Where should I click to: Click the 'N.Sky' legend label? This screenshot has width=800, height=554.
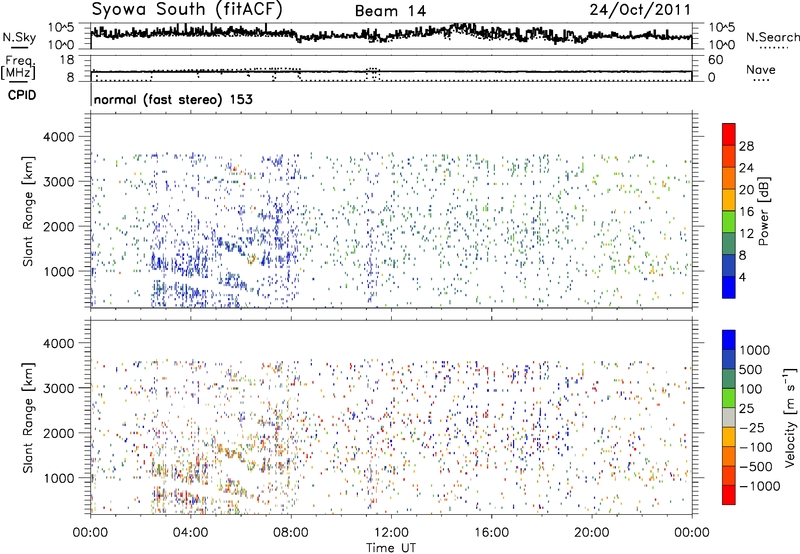[19, 37]
